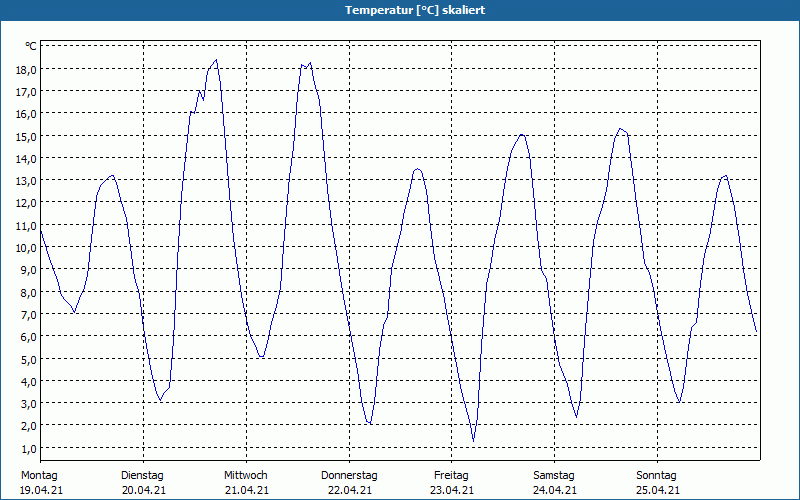Select the Mittwoch day label
800x500 pixels.
point(245,475)
